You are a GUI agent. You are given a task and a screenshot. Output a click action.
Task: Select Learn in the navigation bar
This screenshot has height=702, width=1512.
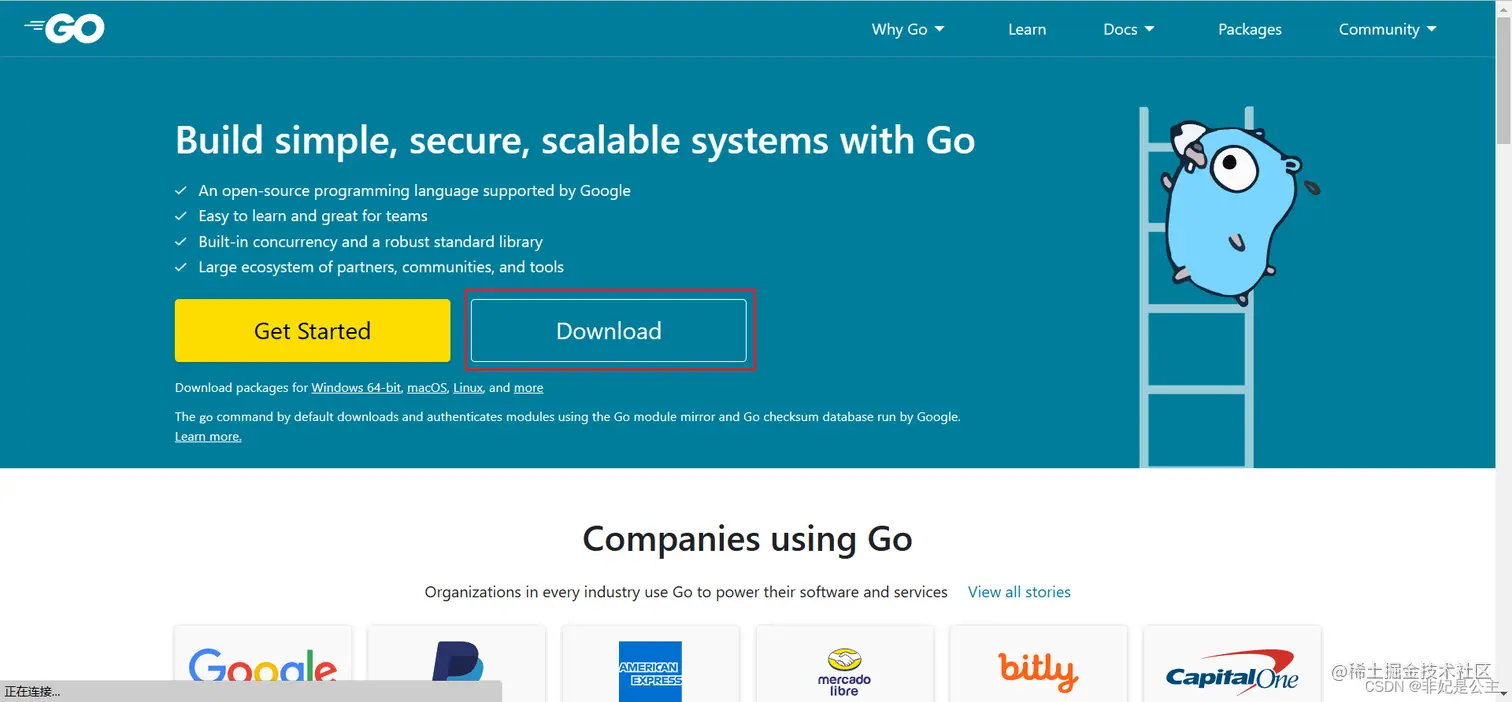[x=1026, y=29]
